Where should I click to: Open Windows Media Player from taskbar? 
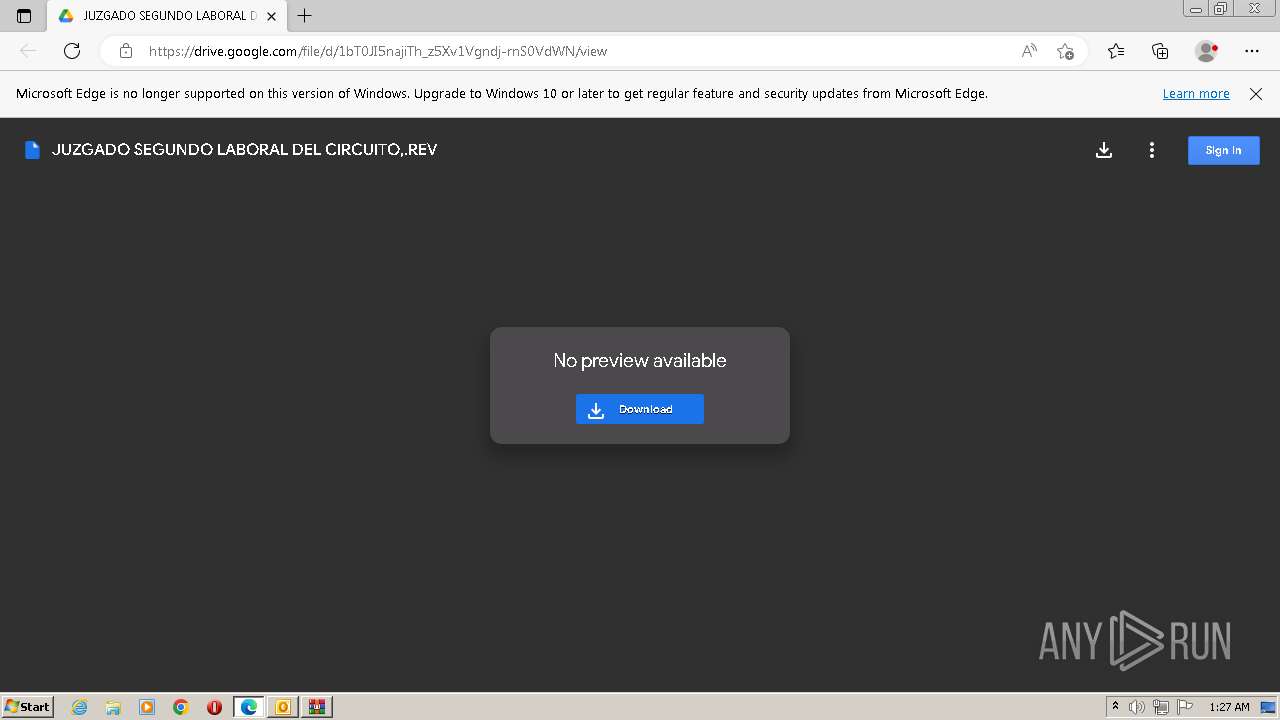147,707
